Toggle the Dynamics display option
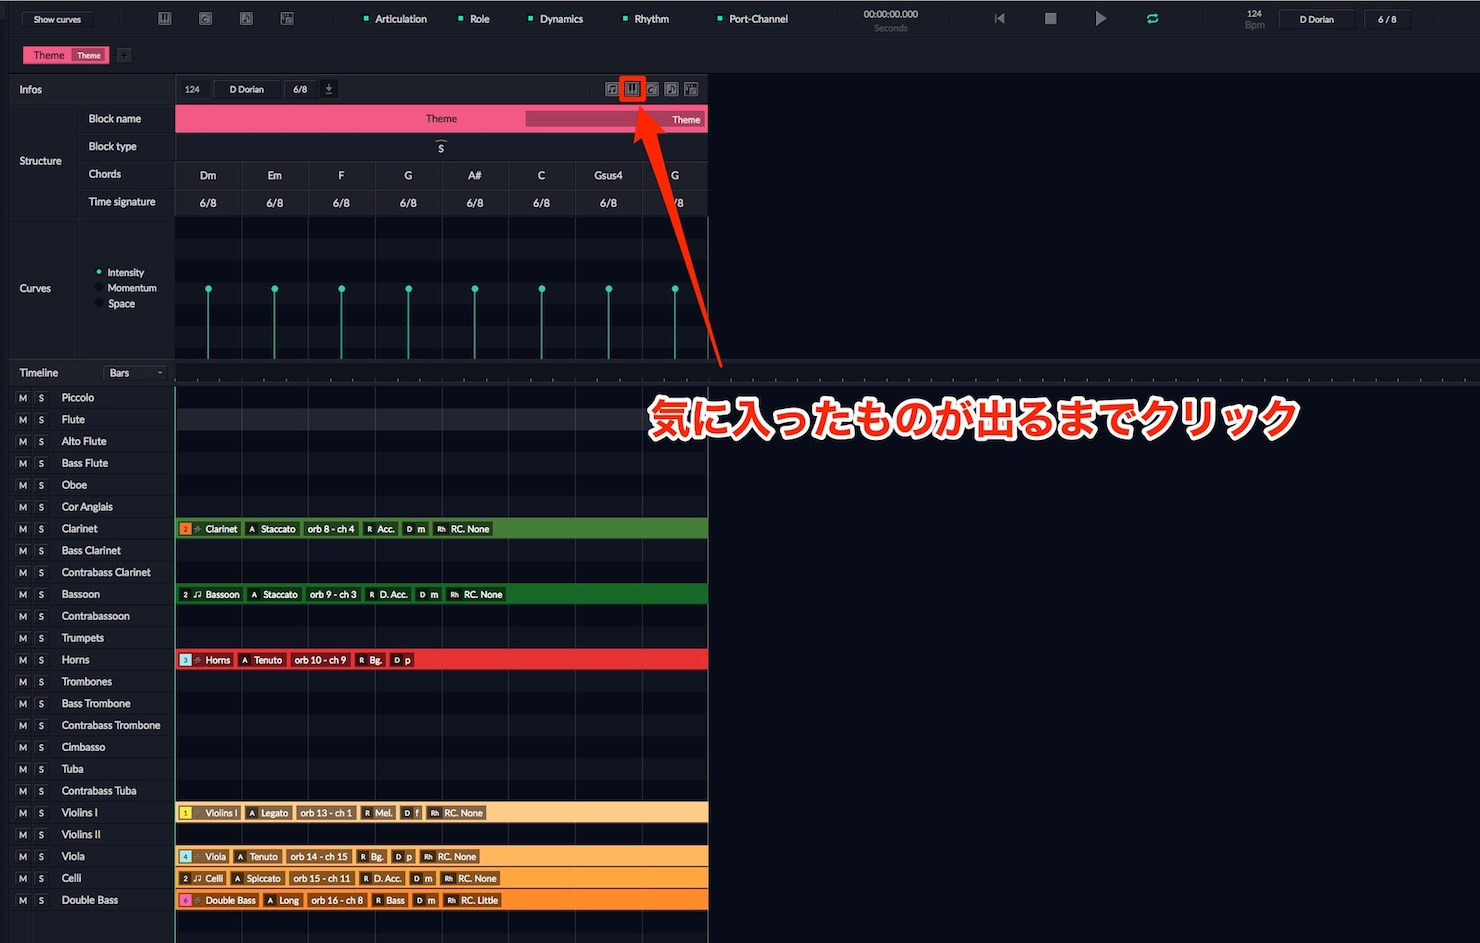Viewport: 1480px width, 943px height. pyautogui.click(x=555, y=19)
